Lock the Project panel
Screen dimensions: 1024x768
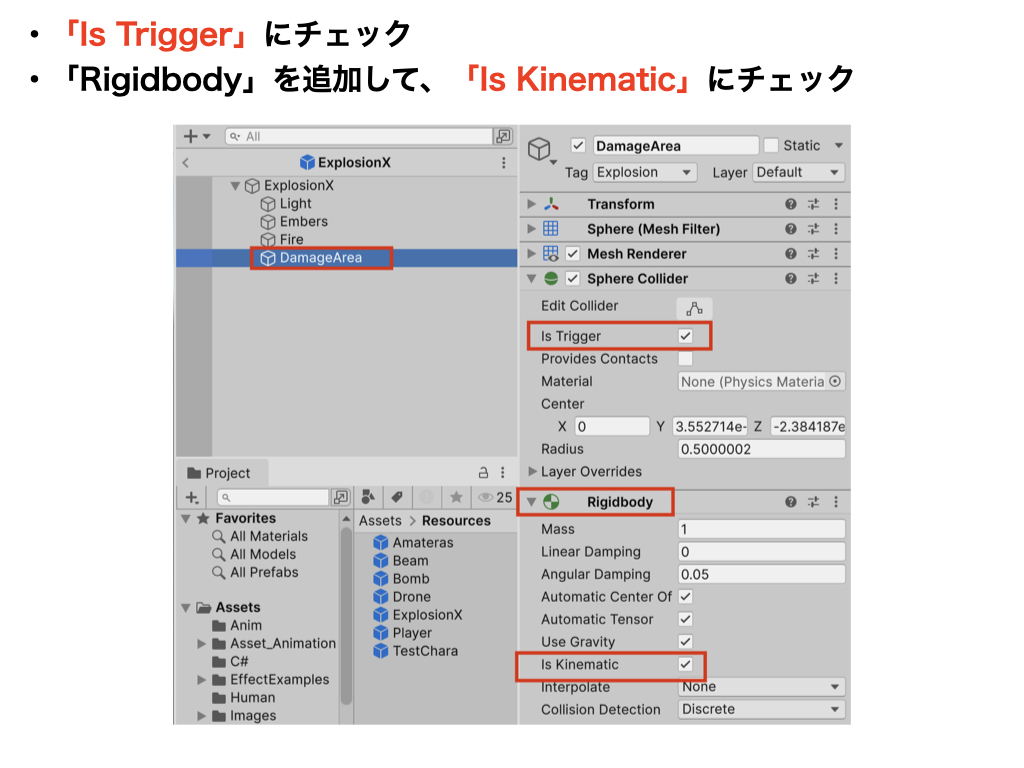[483, 472]
